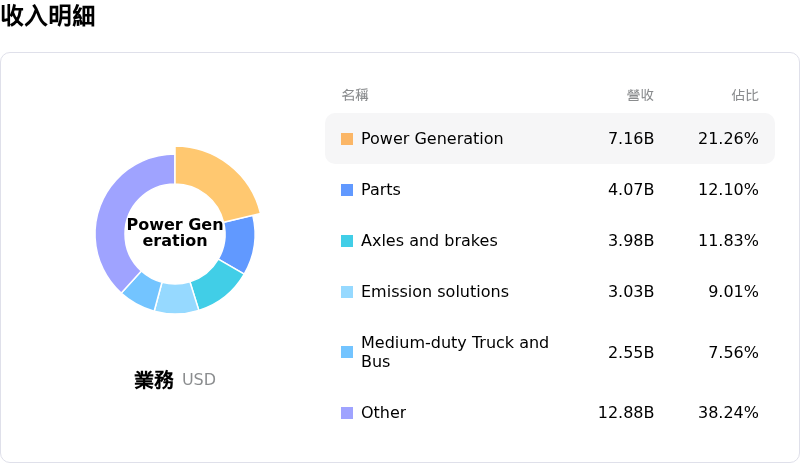The width and height of the screenshot is (800, 463).
Task: Click the blue Parts donut slice
Action: click(x=238, y=243)
